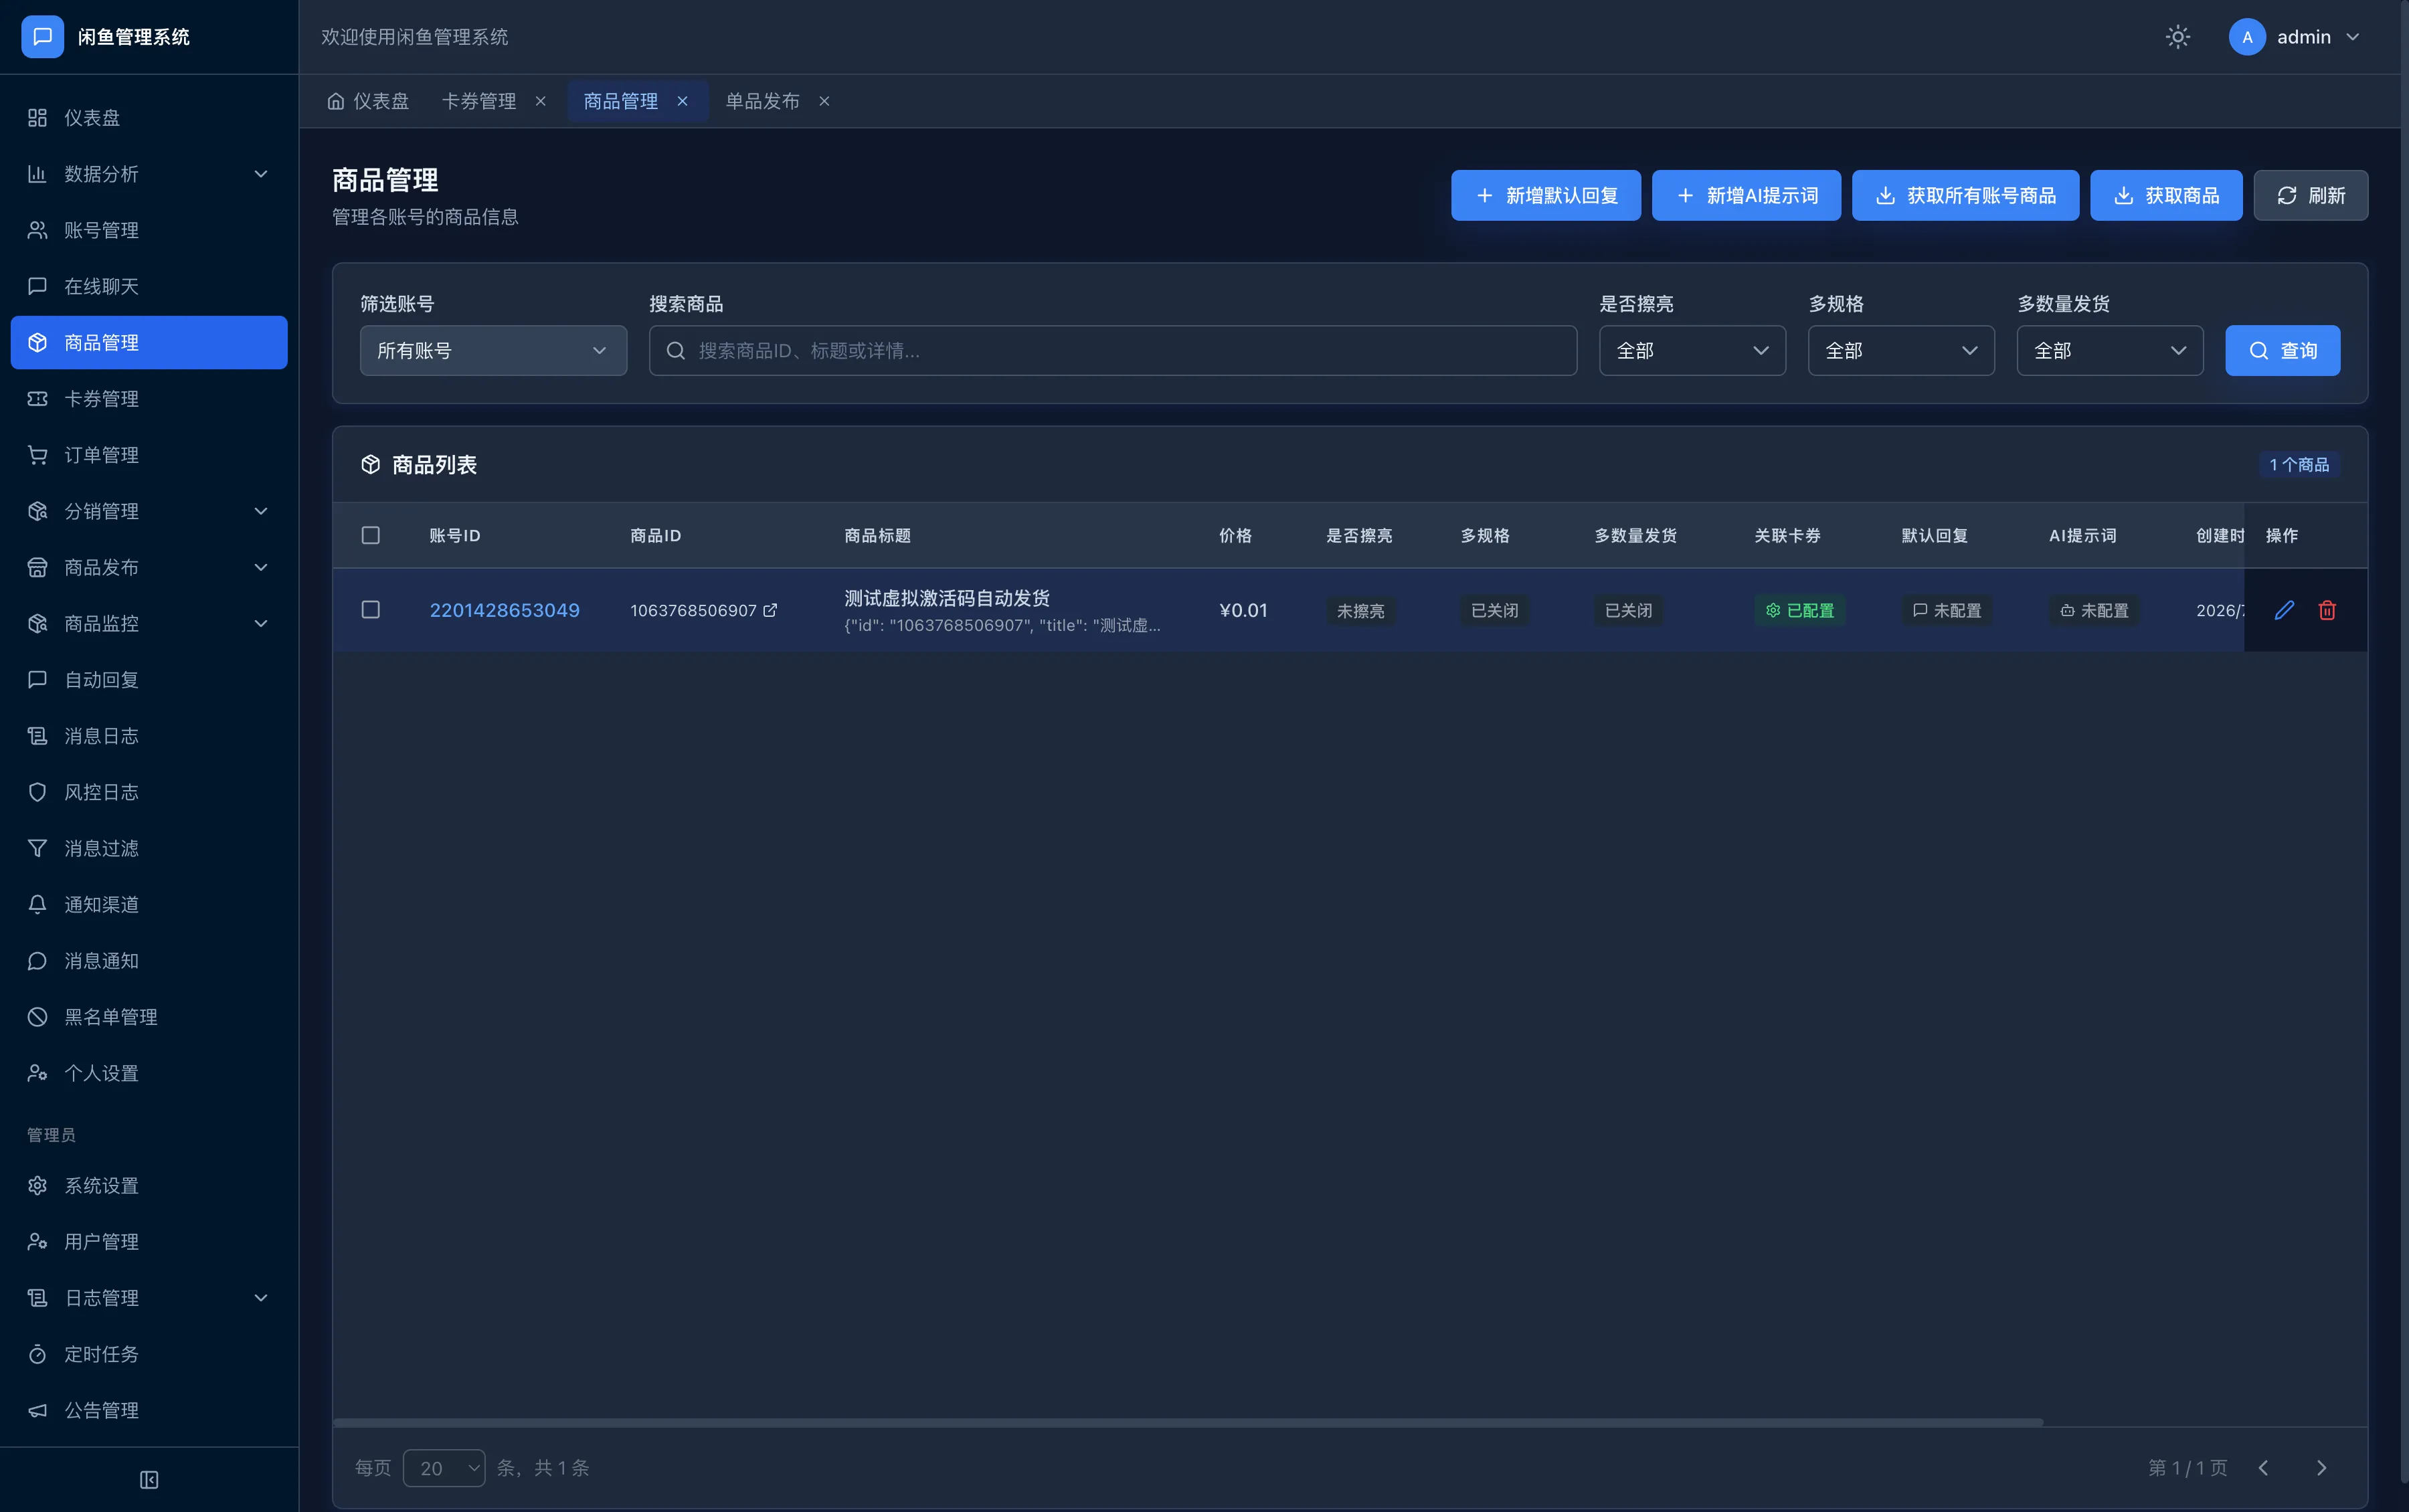Click the Xianyu system logo icon

click(42, 37)
